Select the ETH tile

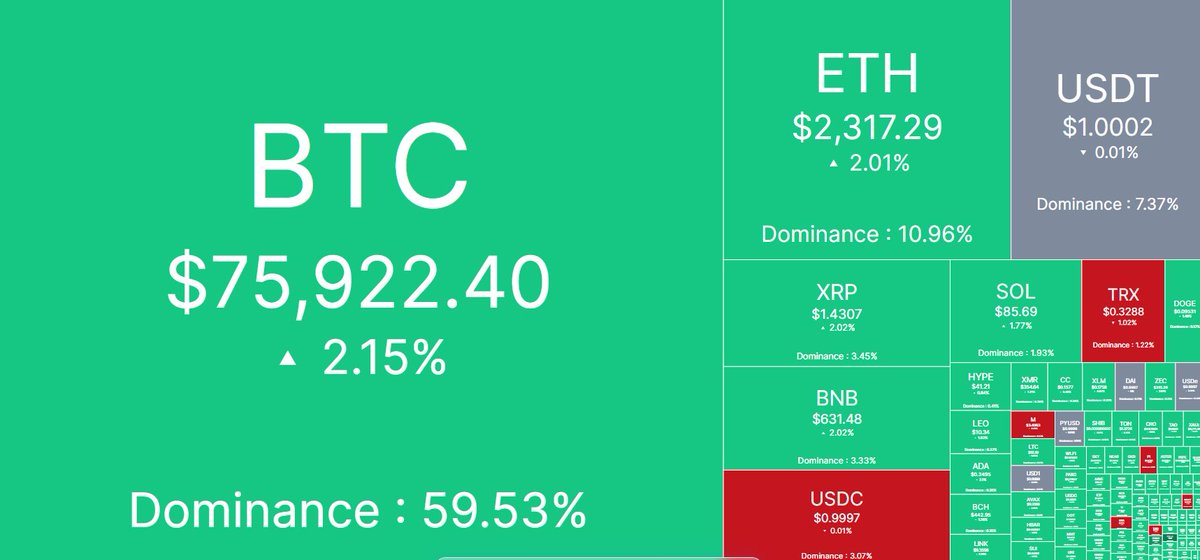pyautogui.click(x=866, y=130)
